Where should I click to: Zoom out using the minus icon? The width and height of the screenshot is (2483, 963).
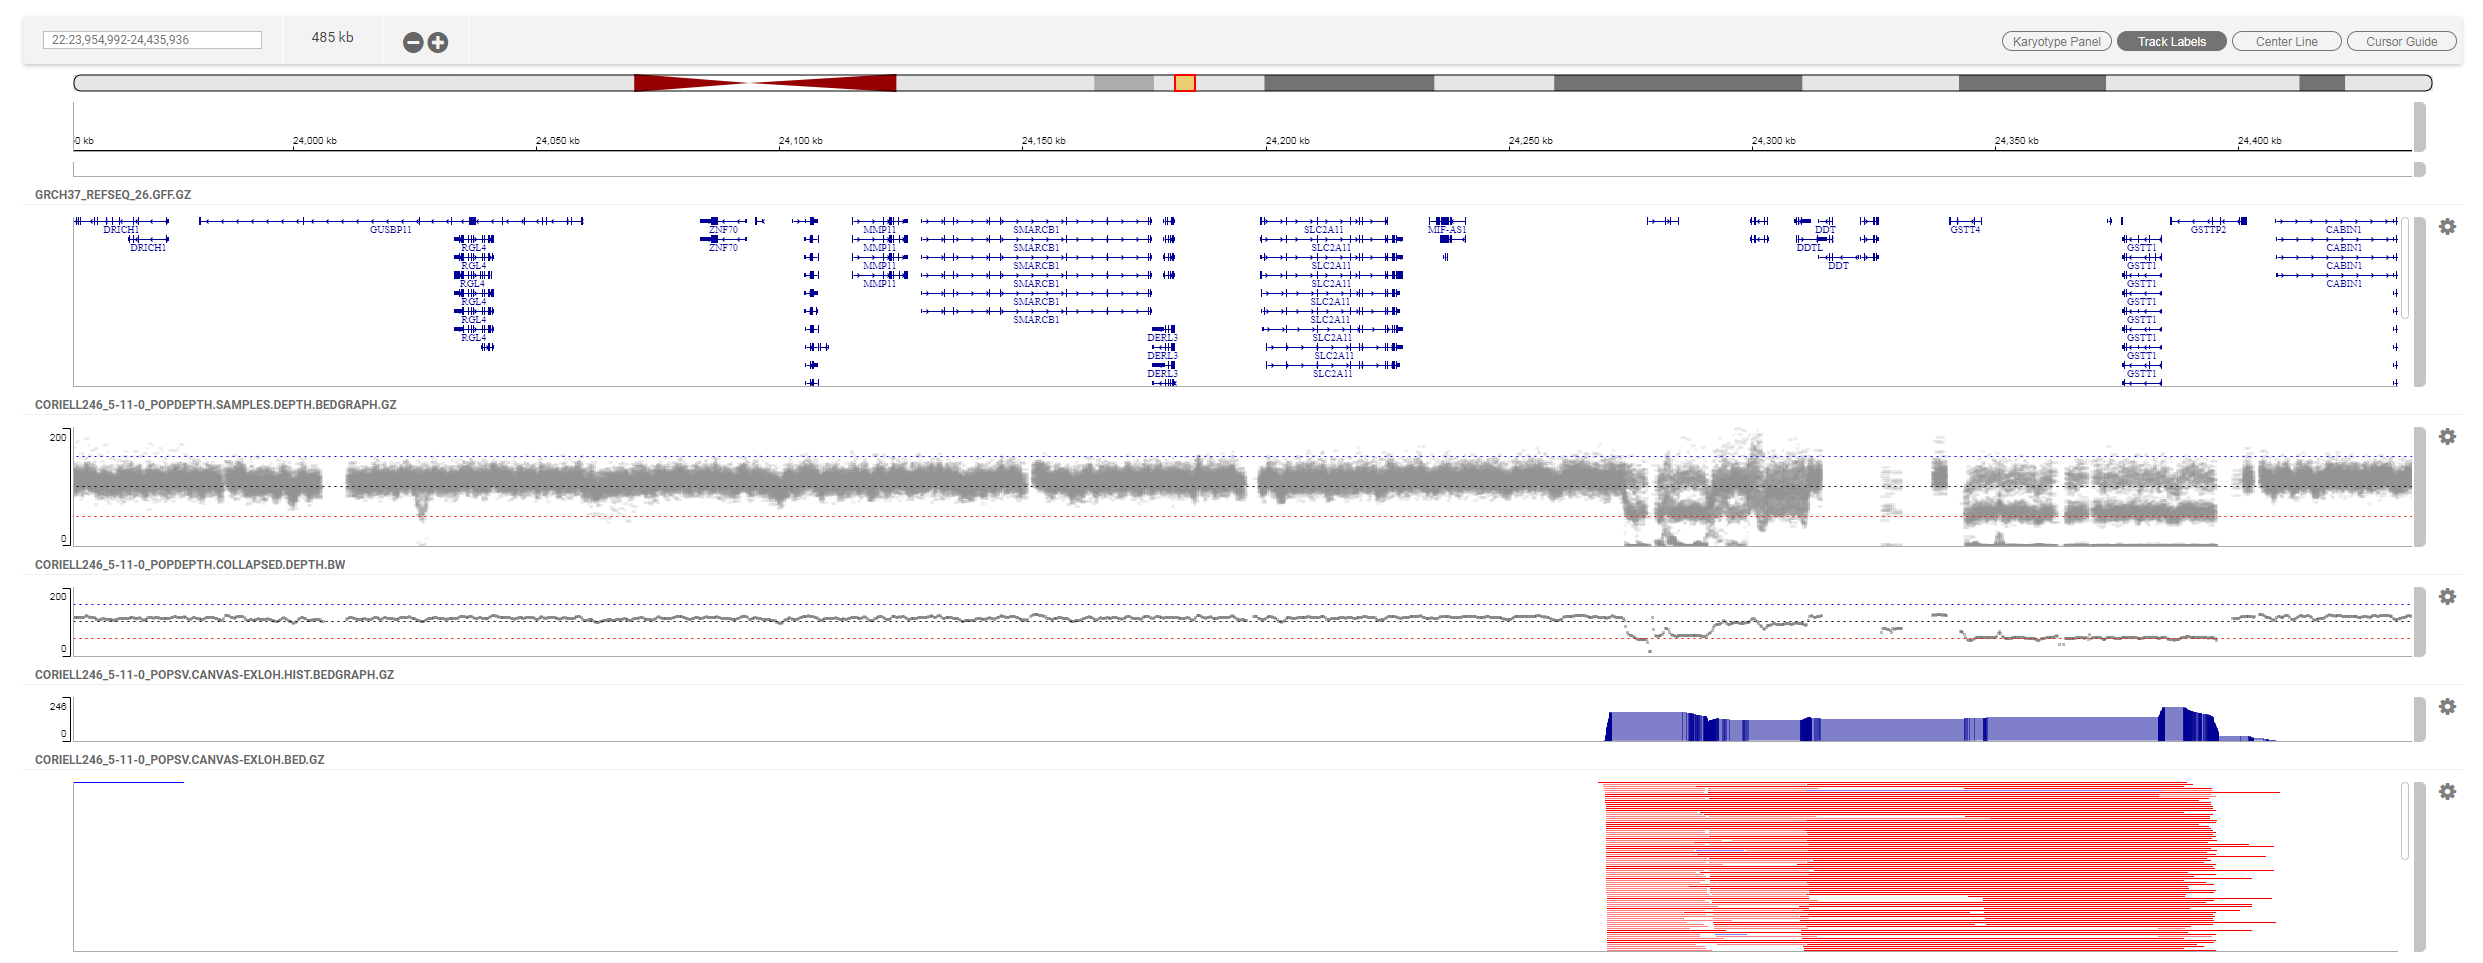[x=412, y=42]
